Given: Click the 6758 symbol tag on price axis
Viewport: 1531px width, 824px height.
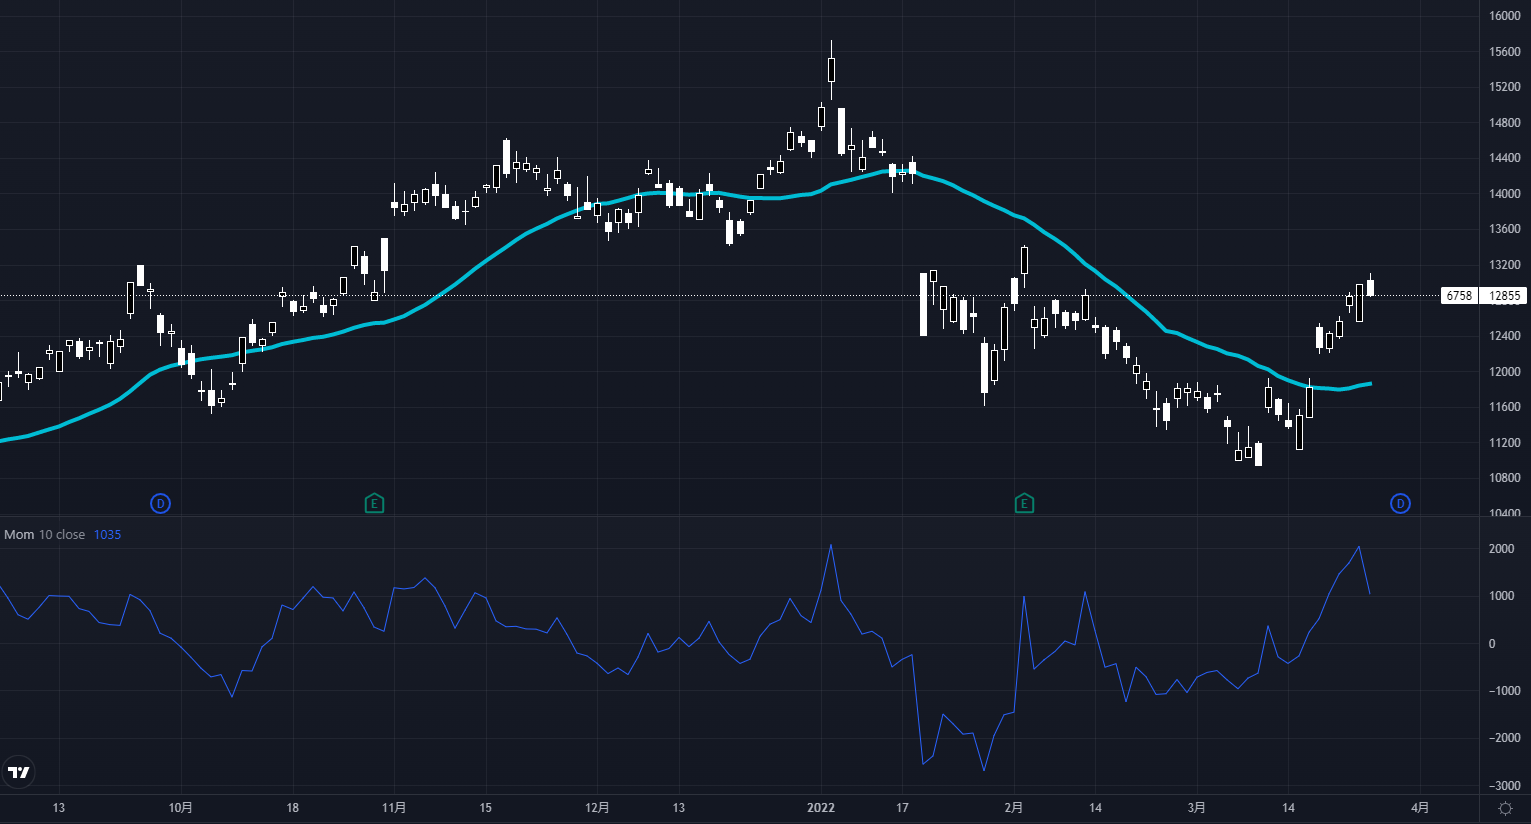Looking at the screenshot, I should coord(1460,296).
